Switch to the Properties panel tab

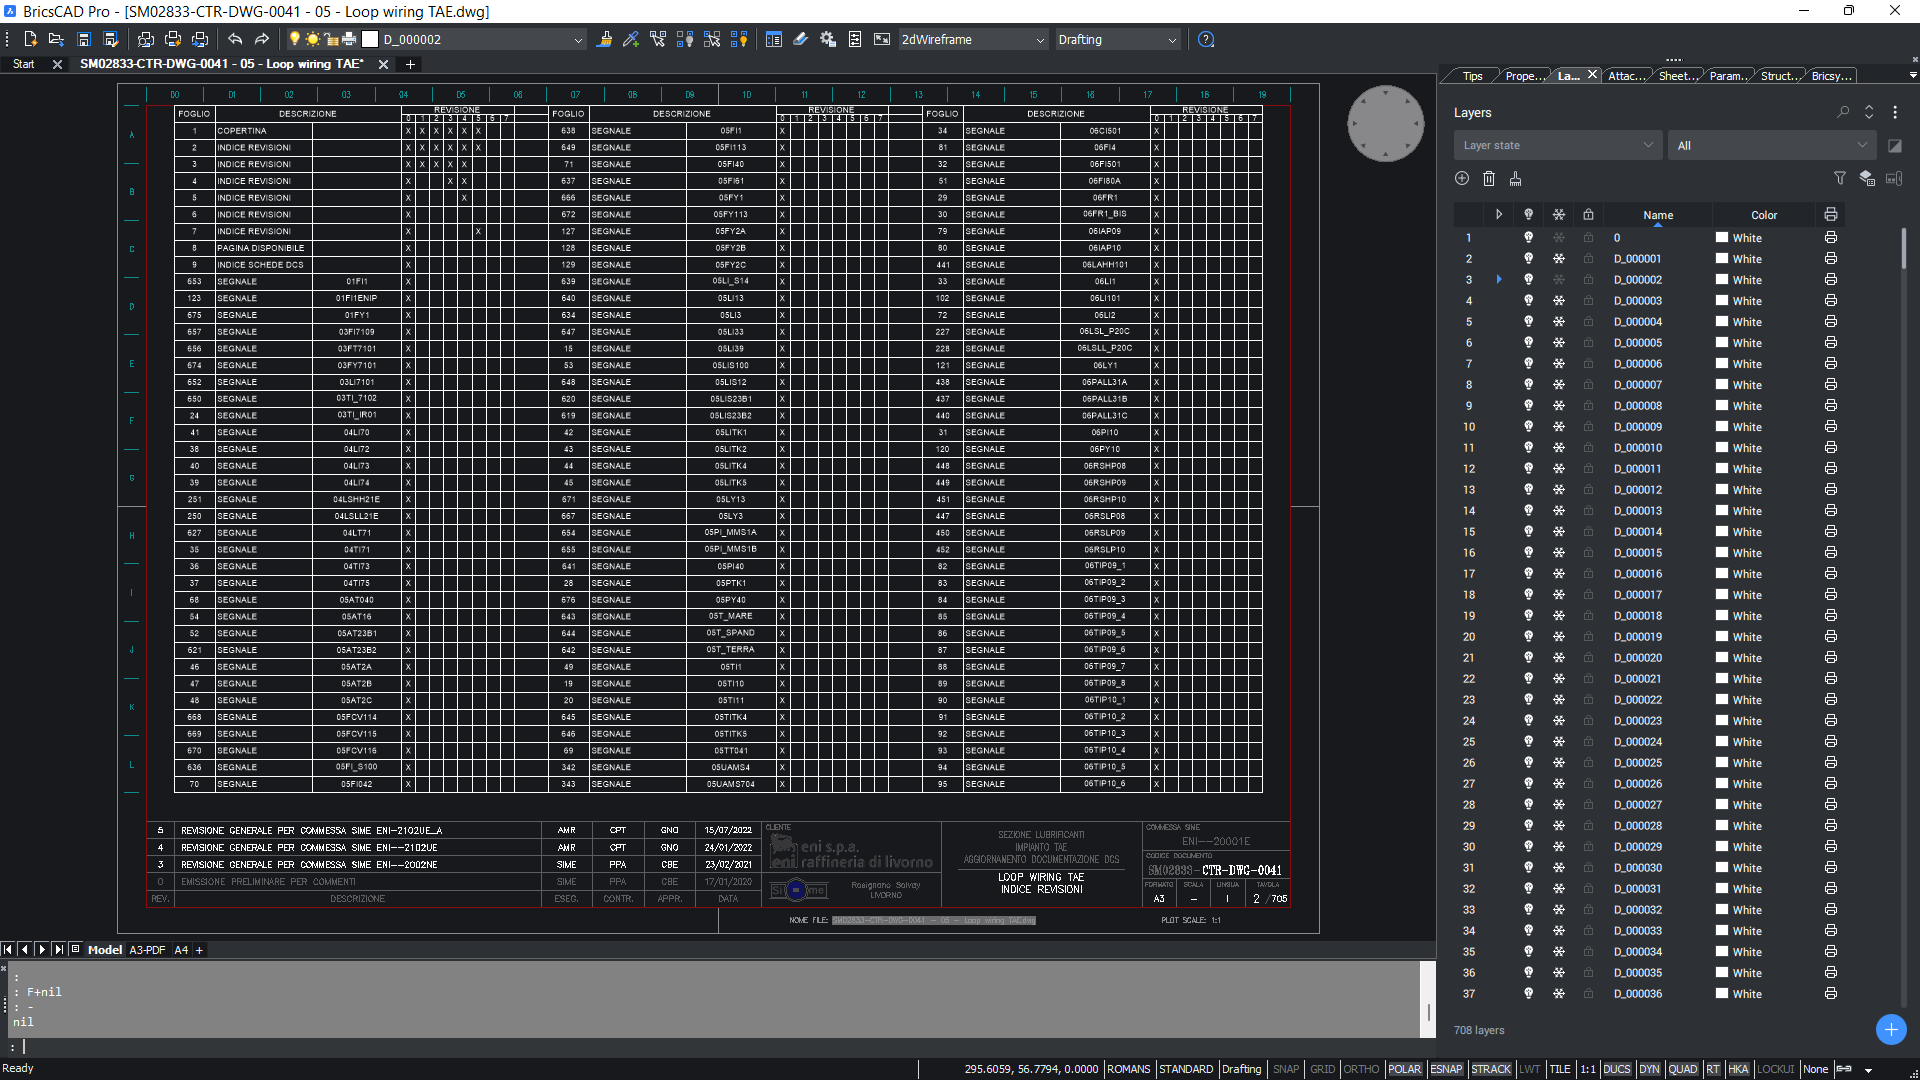point(1524,76)
